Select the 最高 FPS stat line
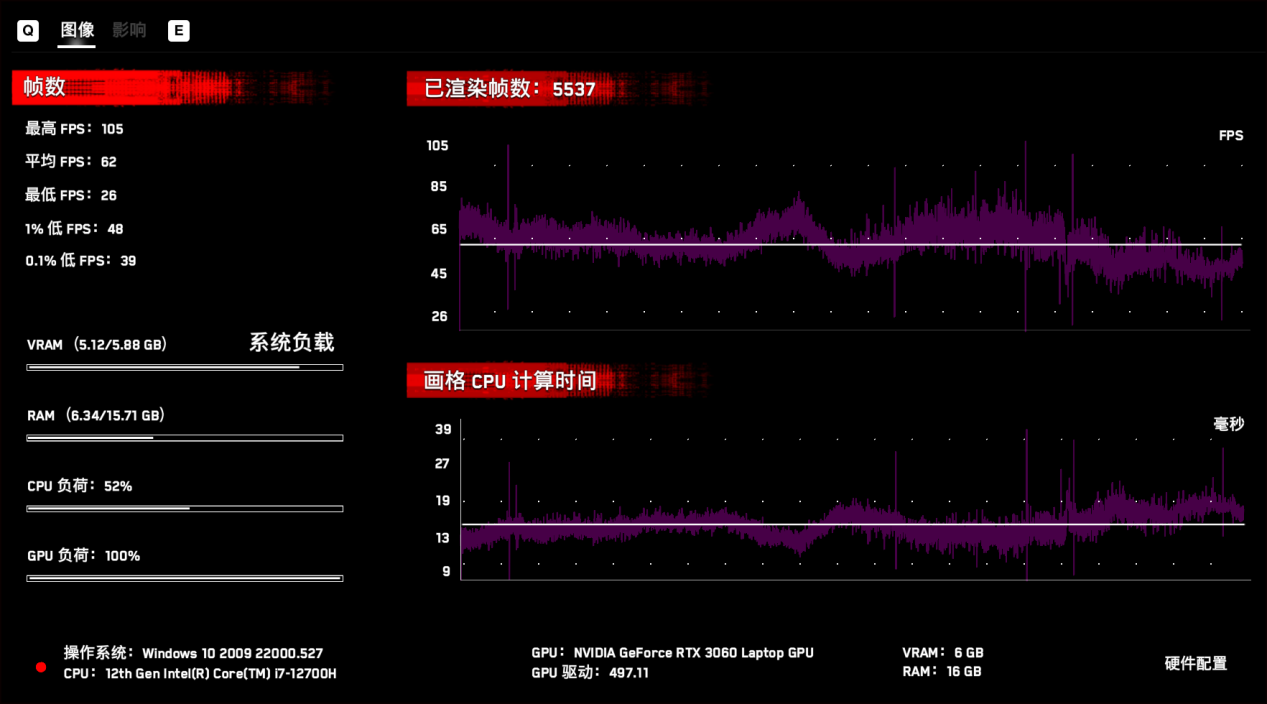 tap(74, 129)
